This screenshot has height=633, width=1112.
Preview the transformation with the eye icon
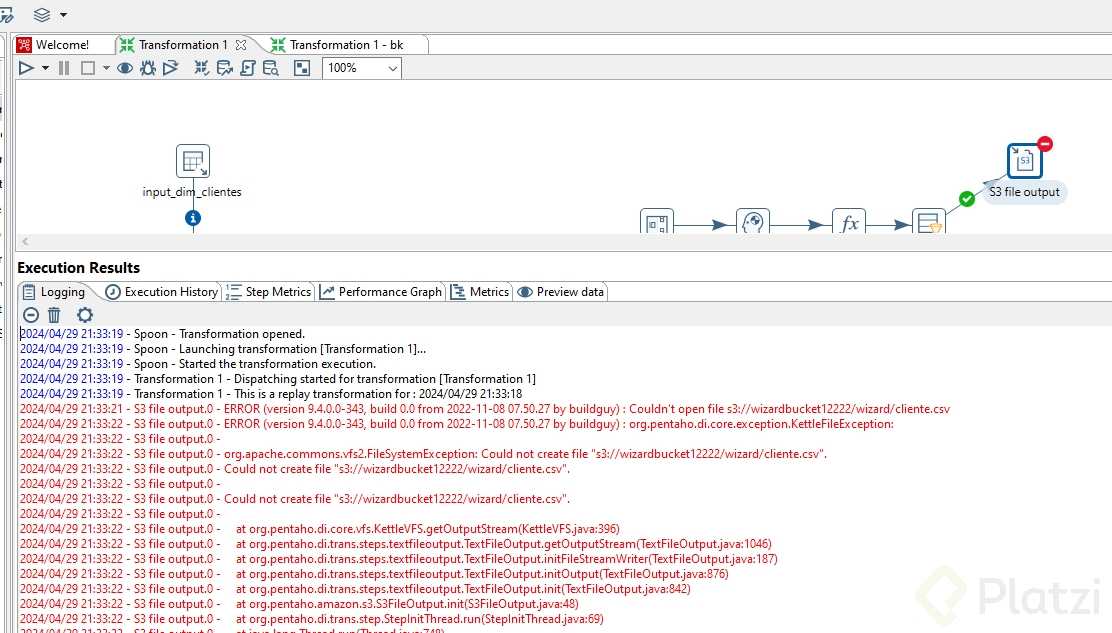click(125, 68)
